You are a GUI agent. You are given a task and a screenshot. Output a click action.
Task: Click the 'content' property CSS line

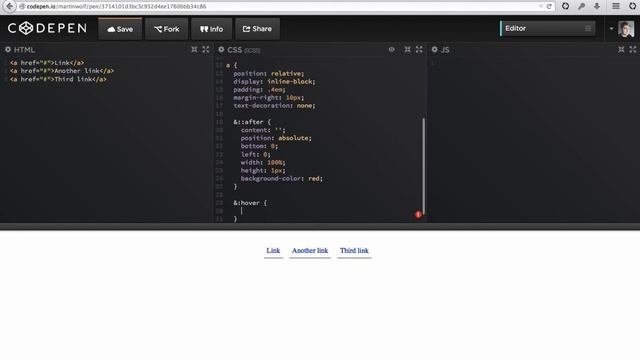point(263,130)
